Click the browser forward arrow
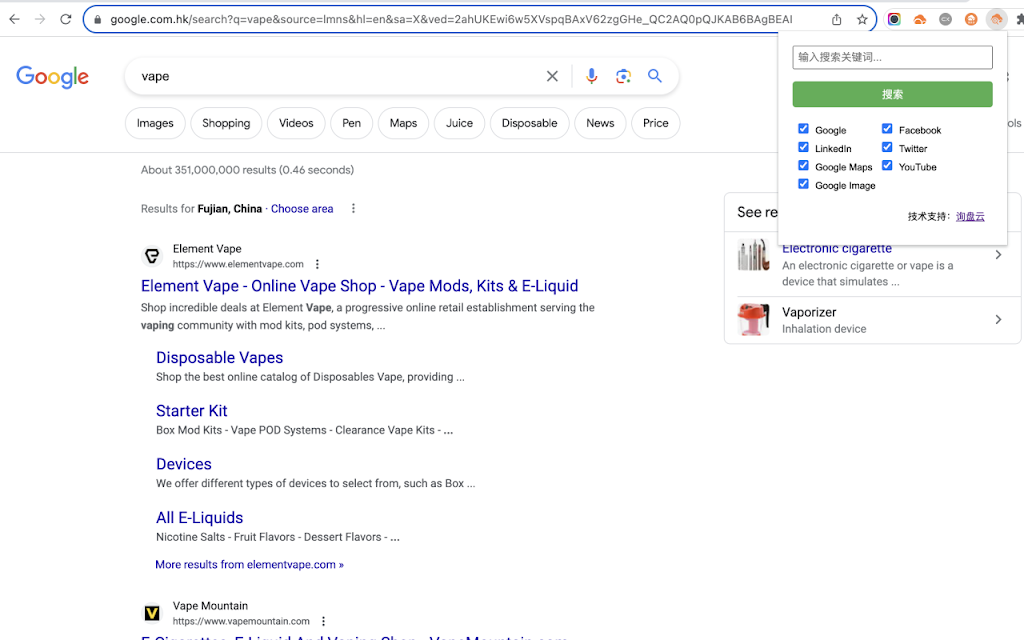 point(40,20)
